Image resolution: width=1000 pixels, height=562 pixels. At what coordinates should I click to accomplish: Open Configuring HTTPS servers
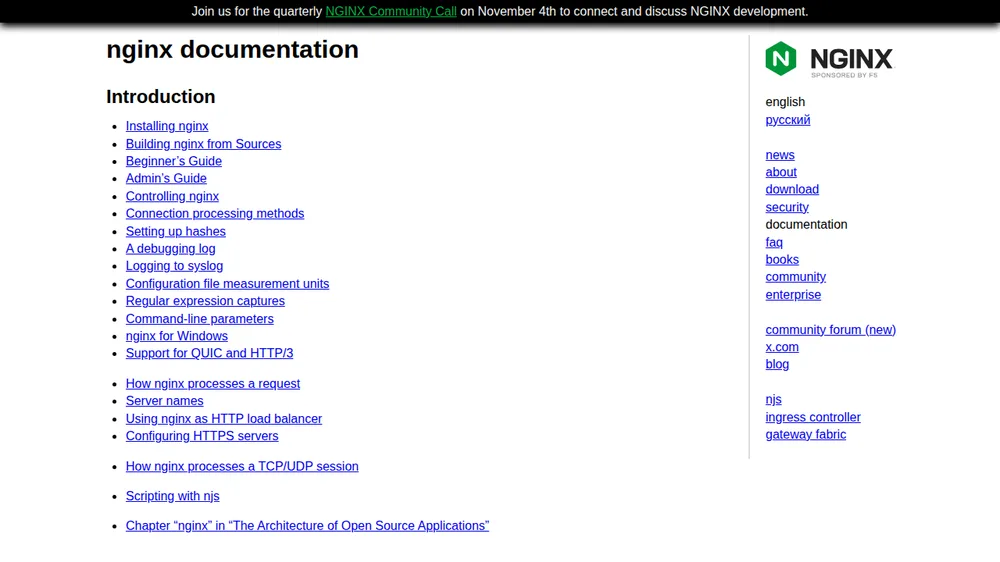click(202, 436)
